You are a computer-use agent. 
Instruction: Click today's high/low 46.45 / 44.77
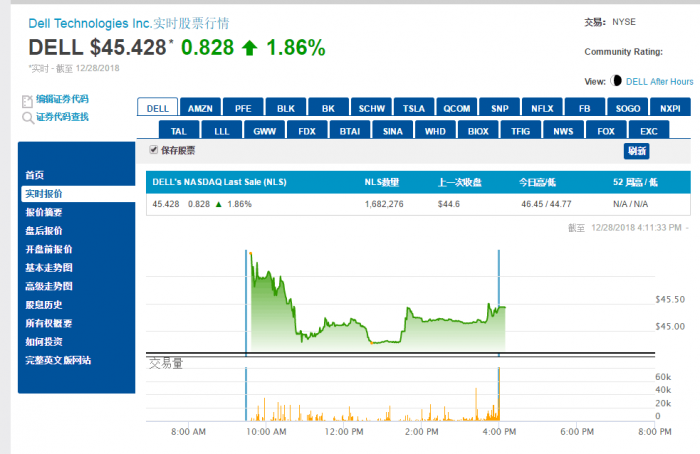[x=546, y=204]
